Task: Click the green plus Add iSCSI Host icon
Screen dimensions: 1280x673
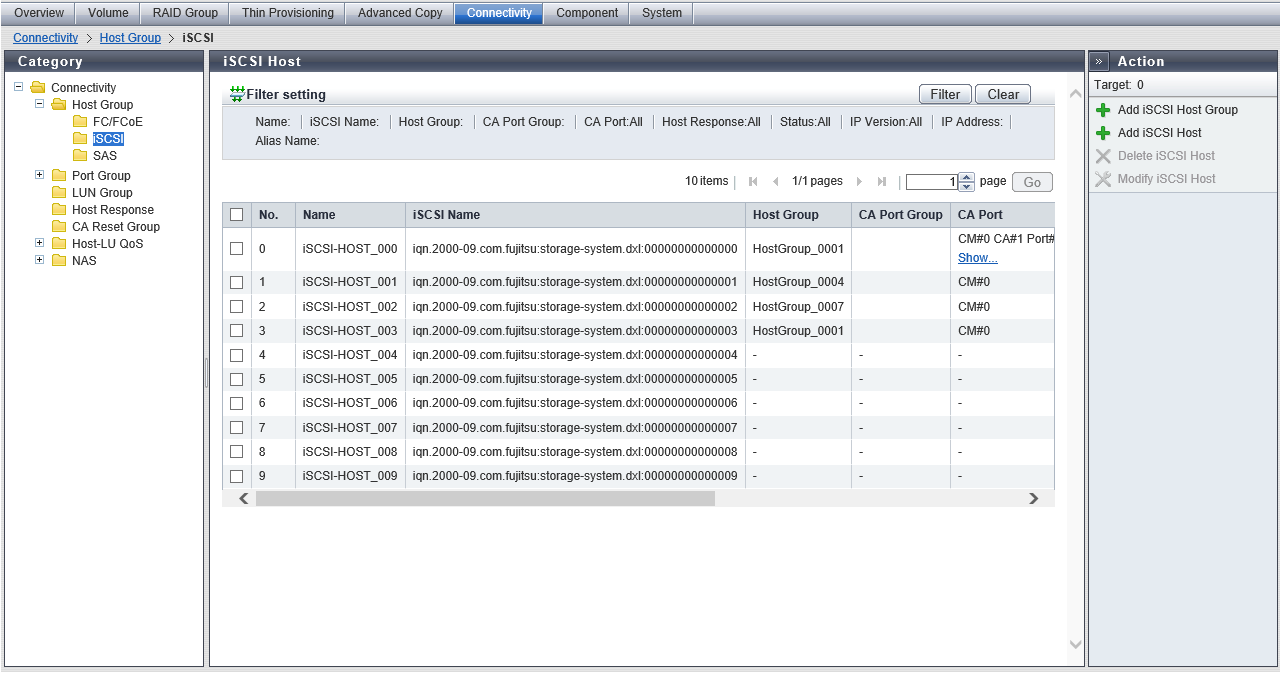Action: (1103, 133)
